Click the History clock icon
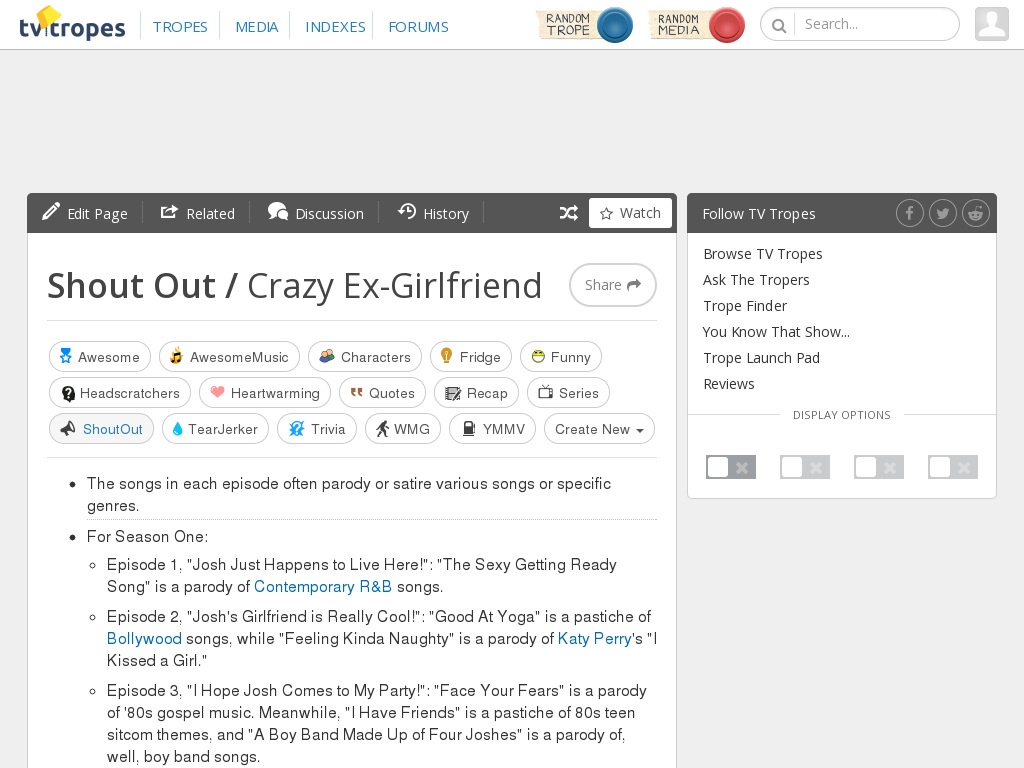 [x=407, y=212]
